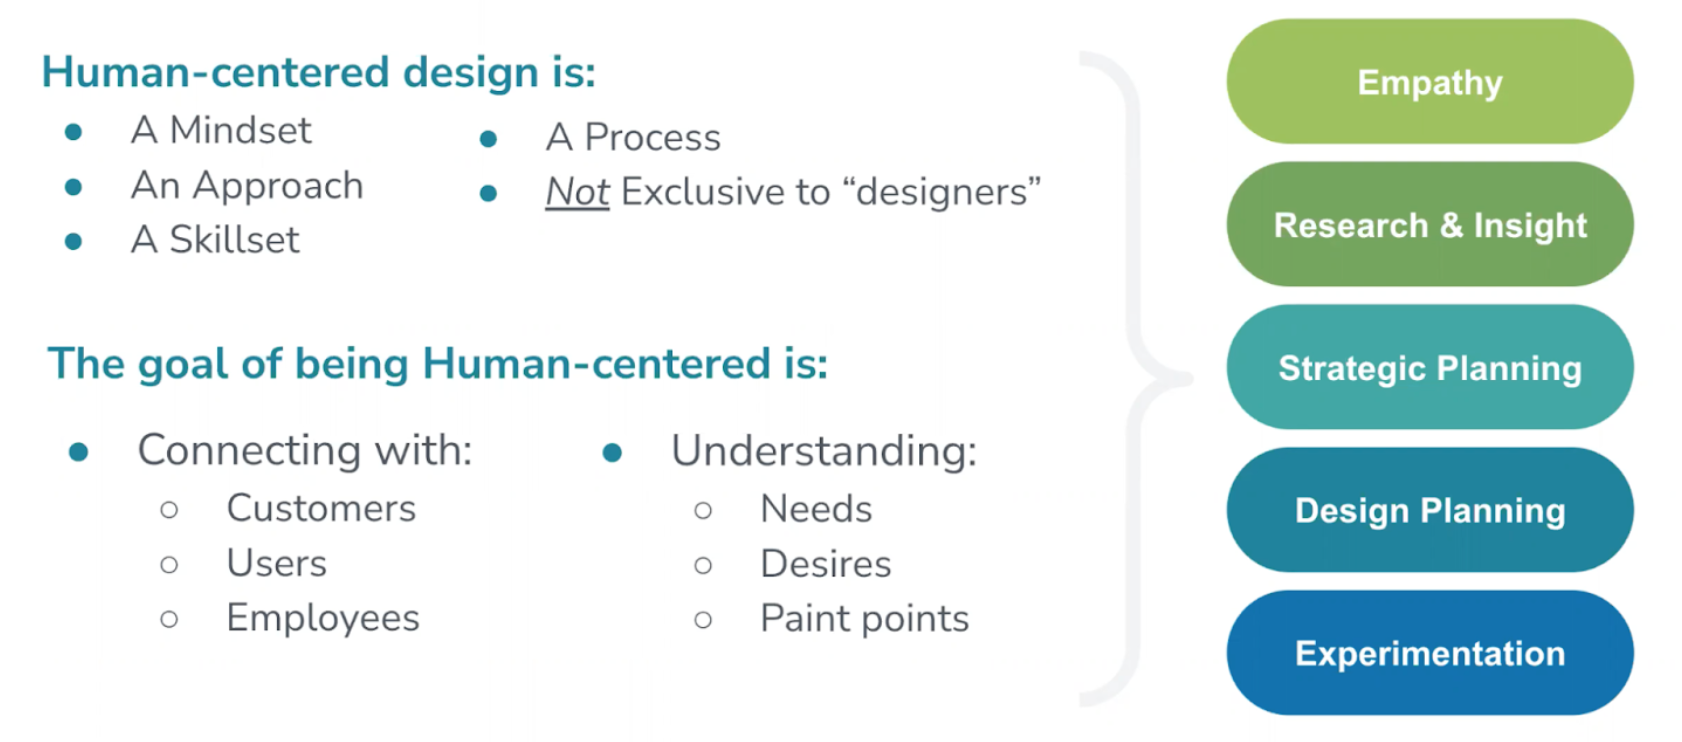Click the 'Human-centered design is:' heading

(319, 73)
